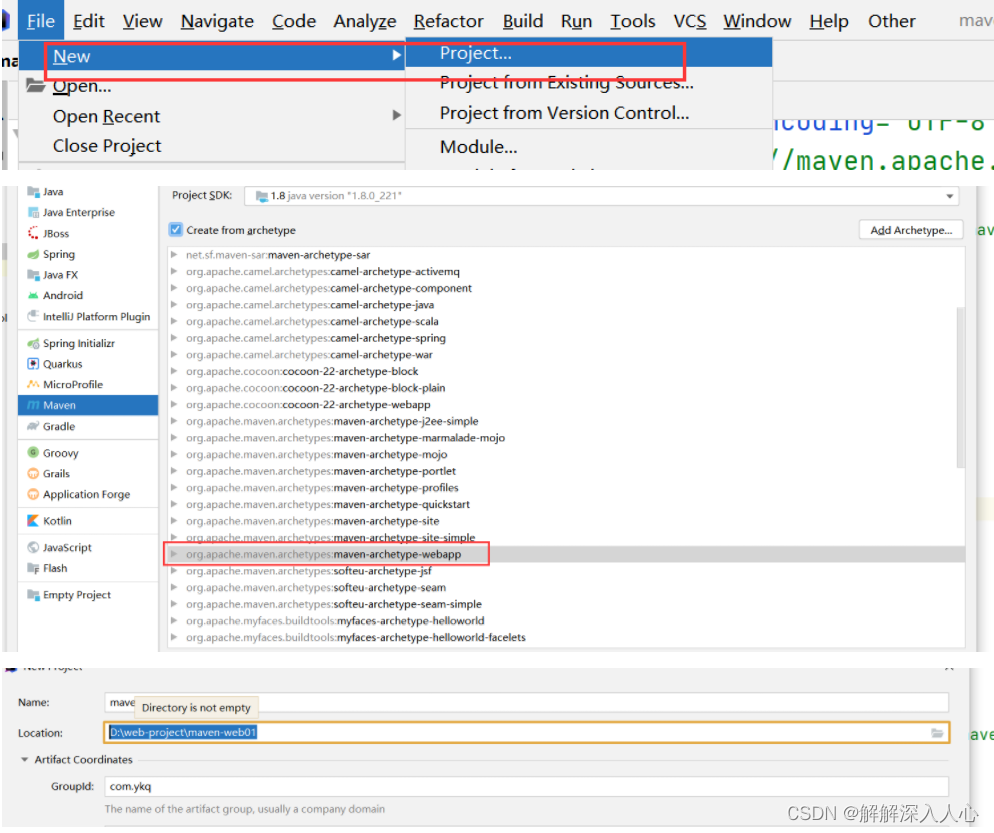Select Spring Initializr icon
Viewport: 994px width, 833px height.
(x=33, y=344)
